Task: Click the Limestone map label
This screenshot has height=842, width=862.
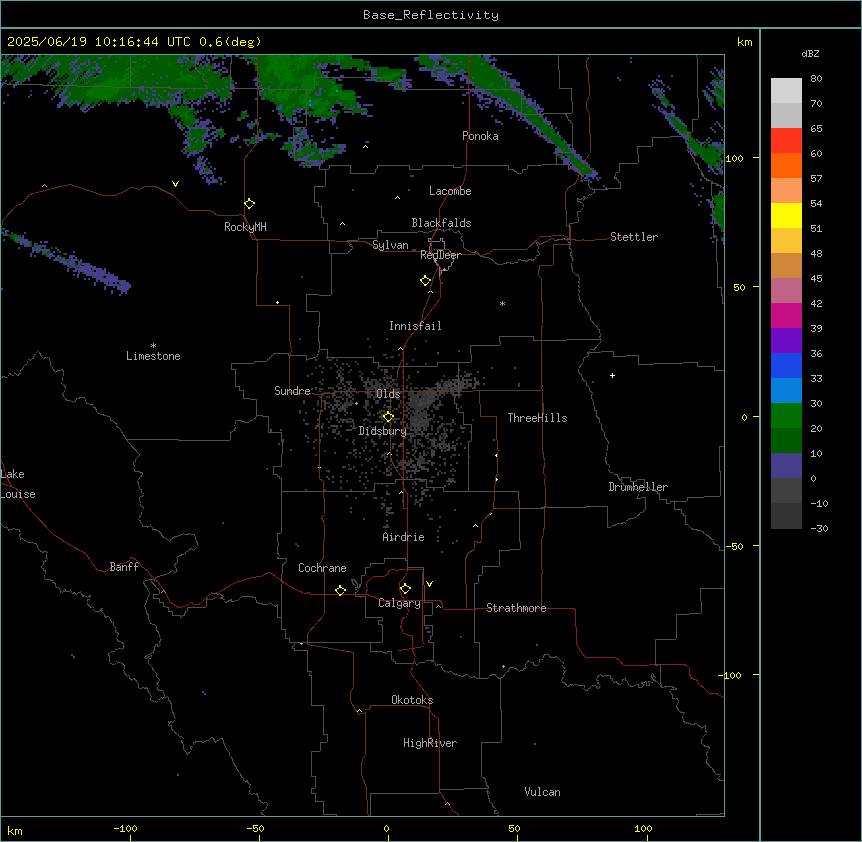Action: point(153,356)
